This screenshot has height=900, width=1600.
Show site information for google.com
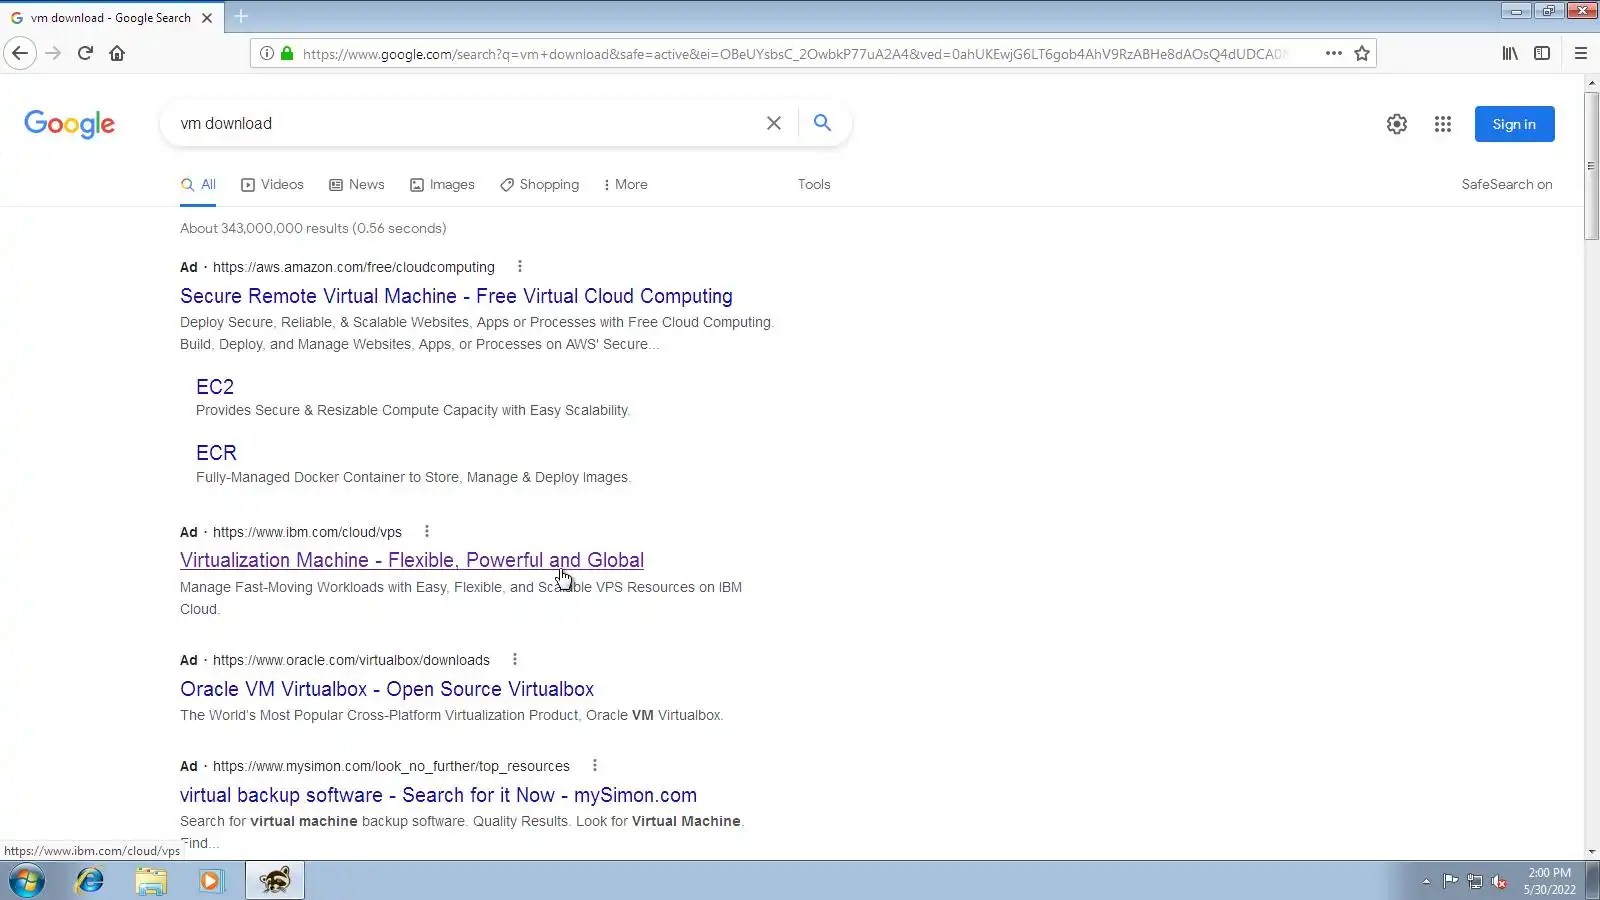click(266, 53)
